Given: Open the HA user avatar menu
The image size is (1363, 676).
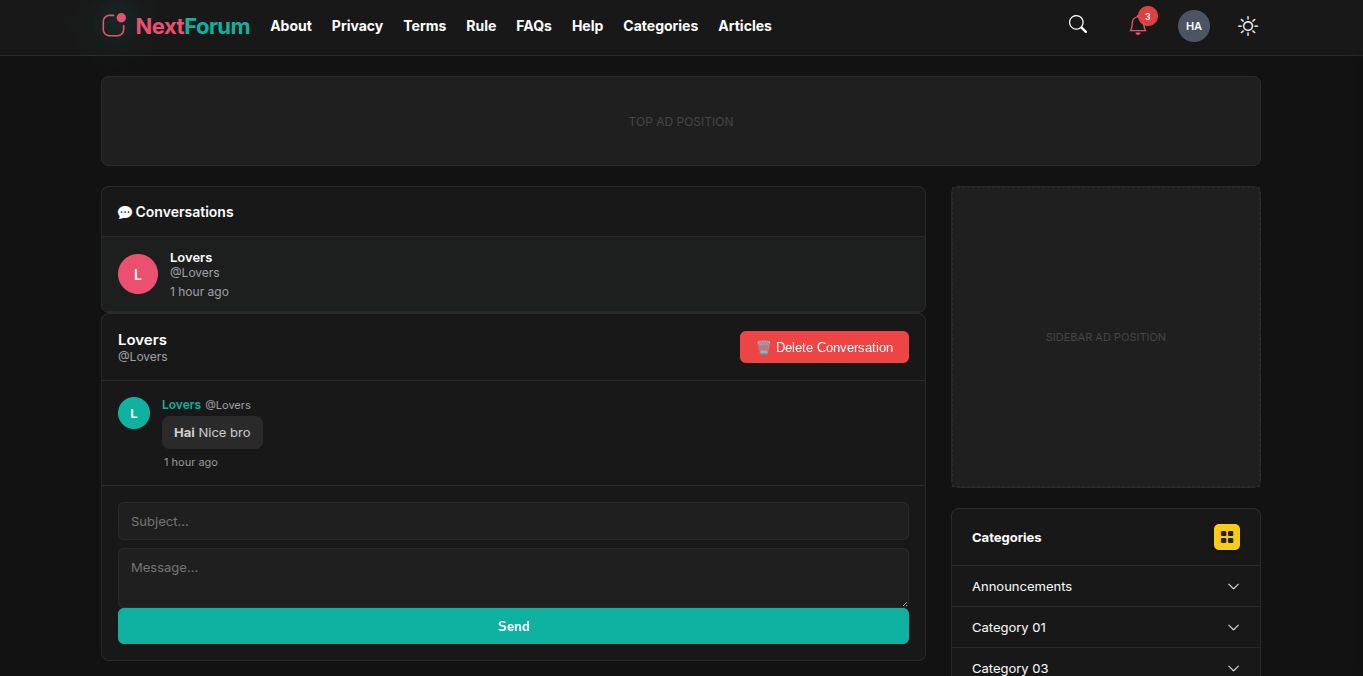Looking at the screenshot, I should tap(1193, 26).
